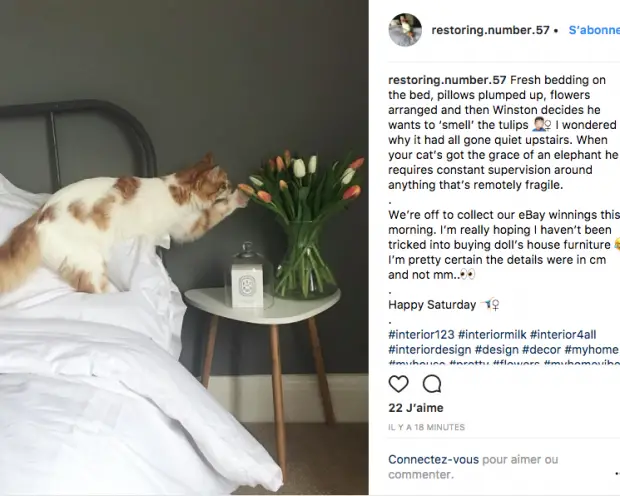This screenshot has width=620, height=496.
Task: Like the post with the heart icon
Action: [x=398, y=384]
